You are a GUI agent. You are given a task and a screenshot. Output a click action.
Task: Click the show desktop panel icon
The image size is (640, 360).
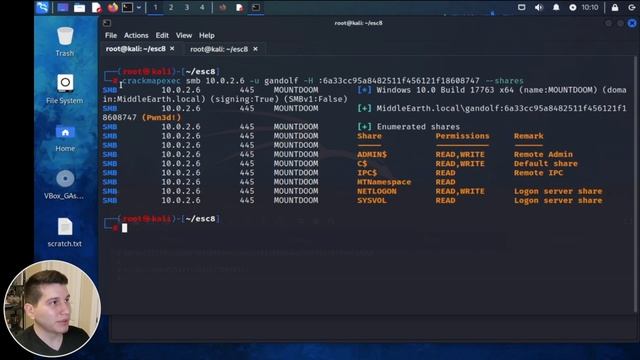click(x=62, y=7)
